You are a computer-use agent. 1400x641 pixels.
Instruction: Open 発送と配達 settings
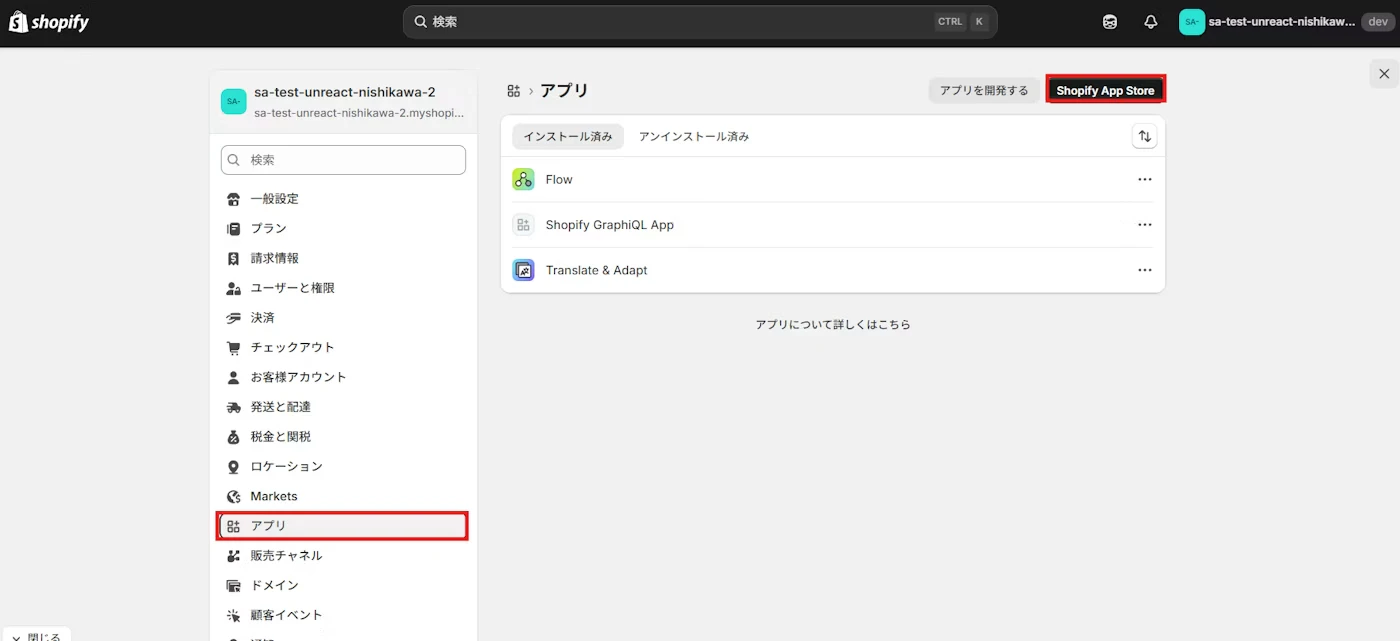[x=343, y=407]
